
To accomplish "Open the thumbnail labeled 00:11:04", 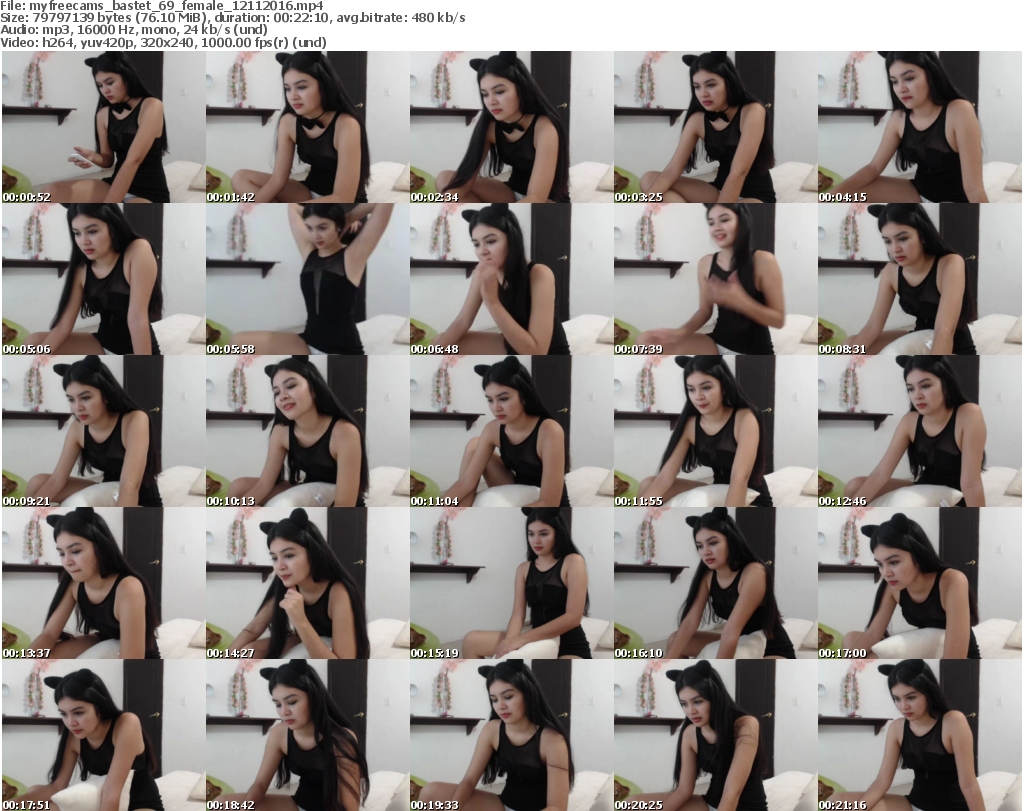I will click(x=511, y=431).
